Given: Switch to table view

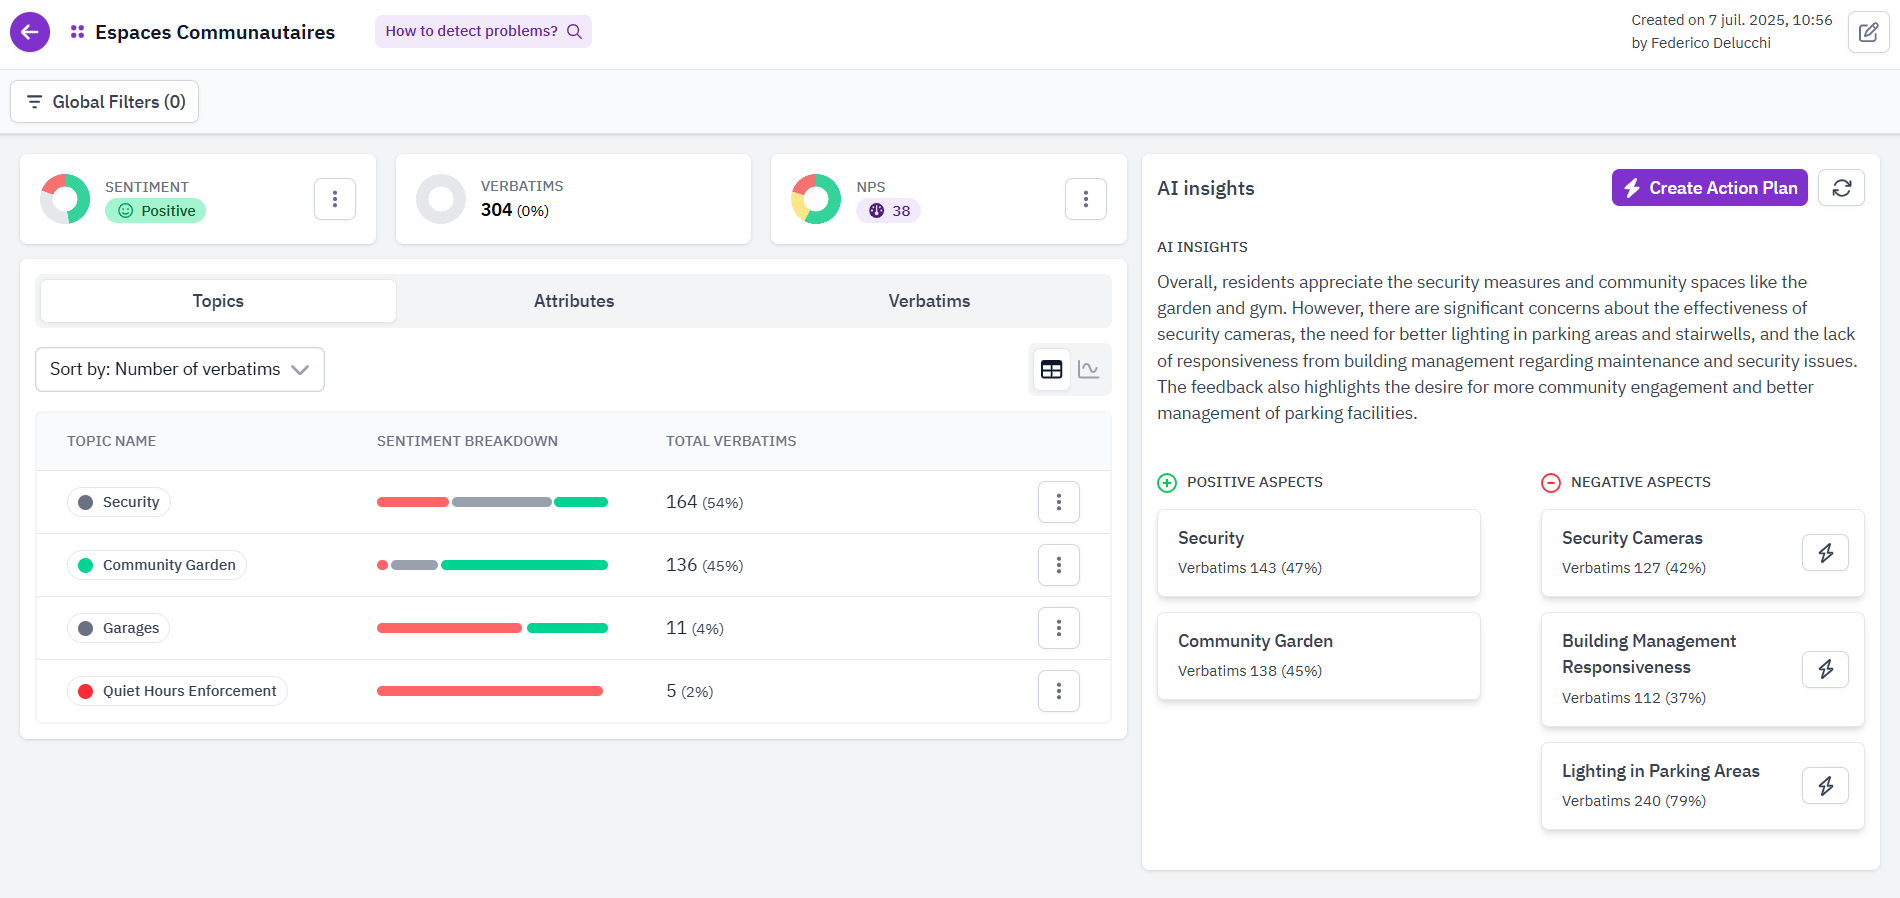Looking at the screenshot, I should pos(1051,370).
